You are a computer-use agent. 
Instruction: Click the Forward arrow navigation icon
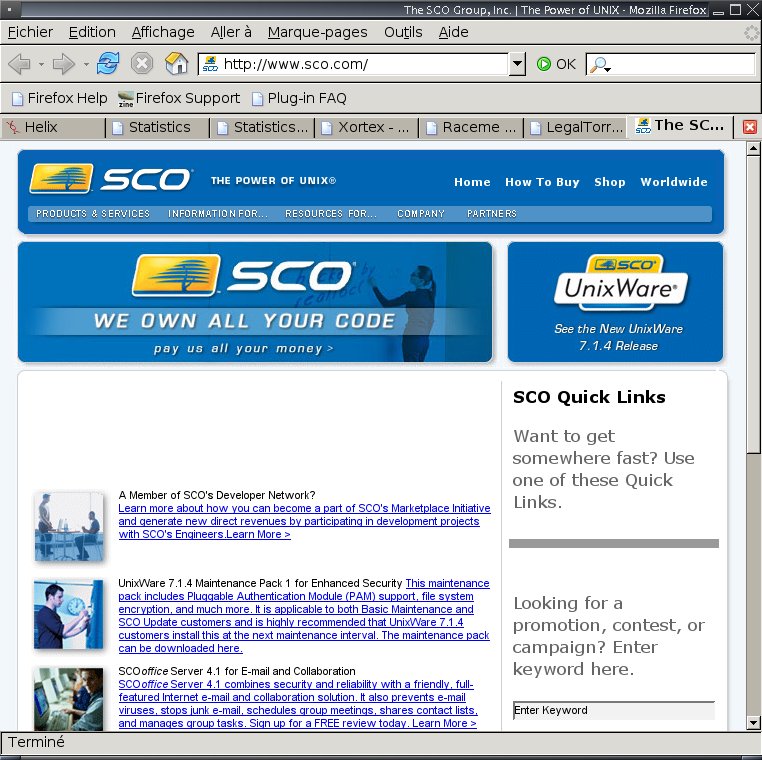click(x=64, y=64)
